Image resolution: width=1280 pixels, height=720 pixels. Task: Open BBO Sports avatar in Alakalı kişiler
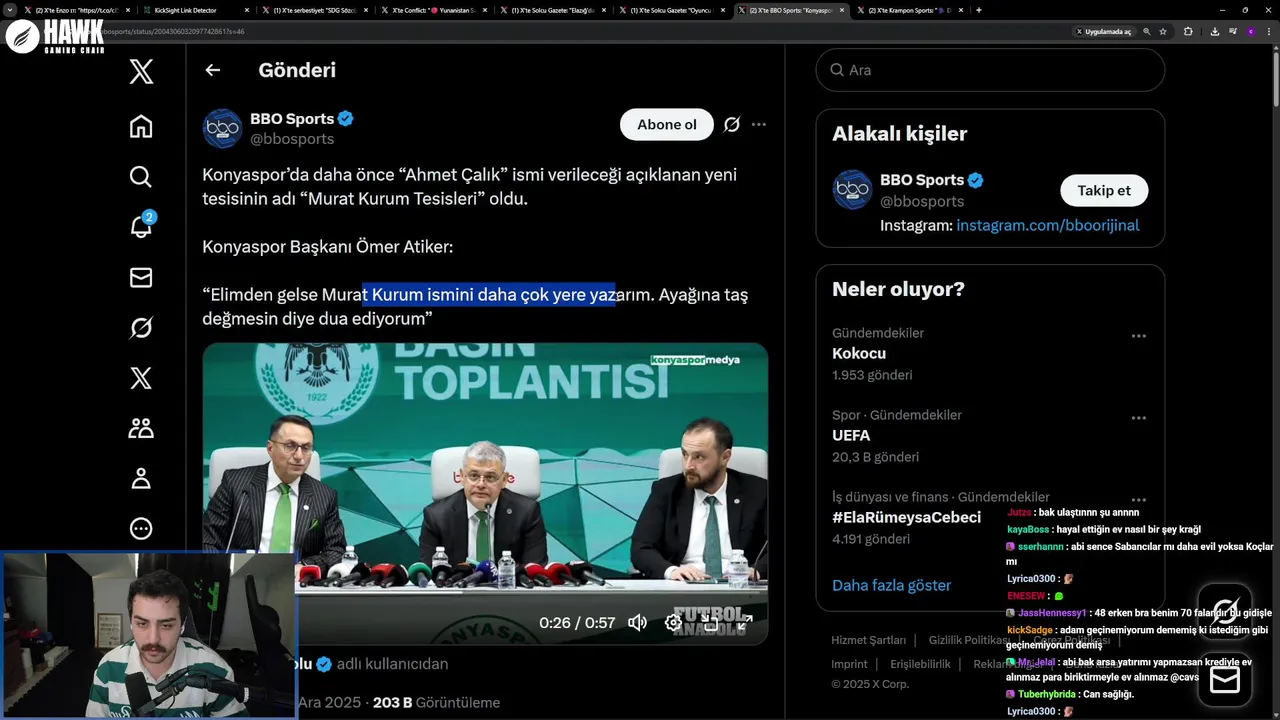click(853, 189)
